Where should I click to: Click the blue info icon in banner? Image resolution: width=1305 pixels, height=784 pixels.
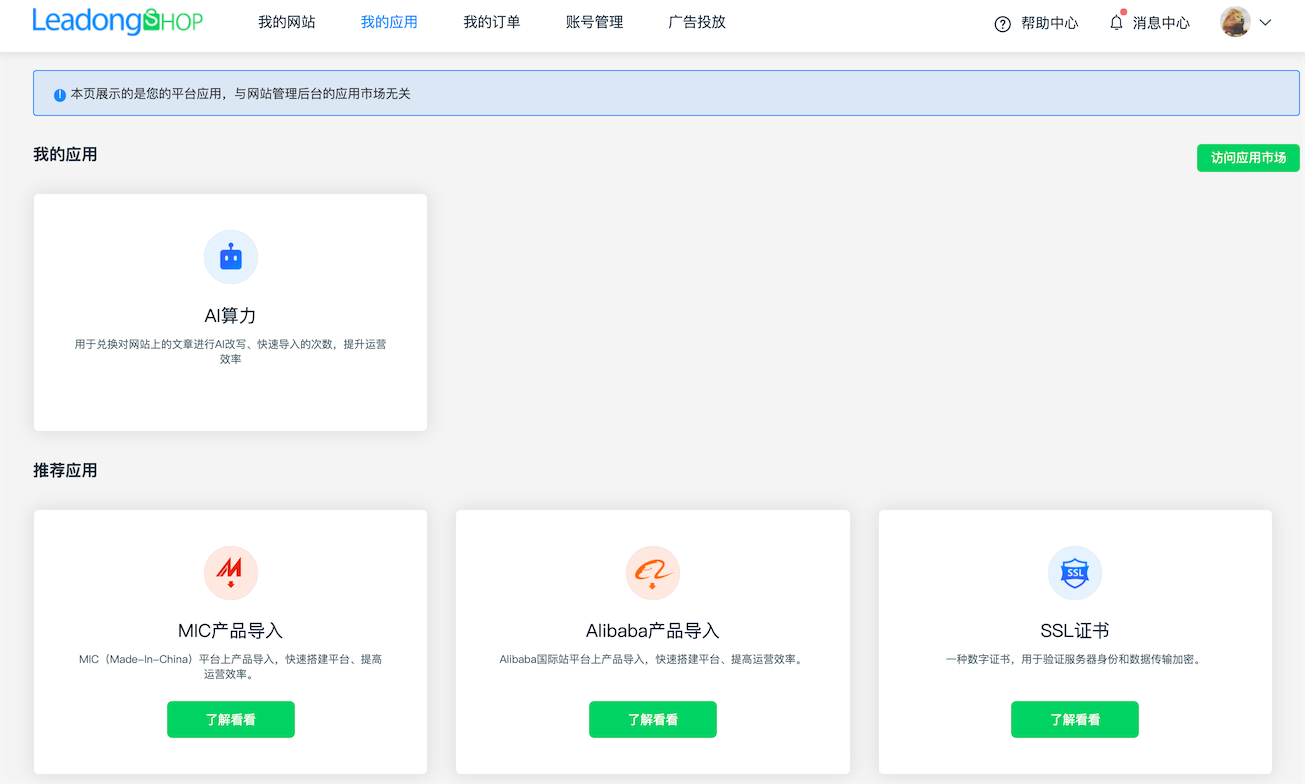pyautogui.click(x=60, y=95)
